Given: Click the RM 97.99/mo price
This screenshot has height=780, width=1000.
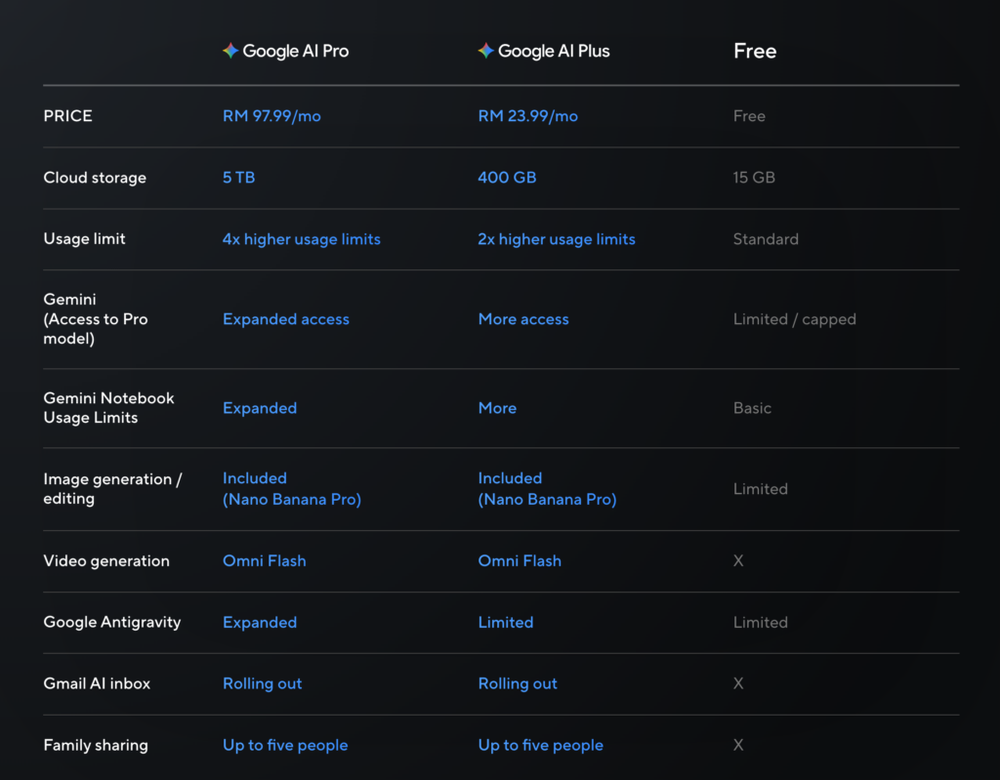Looking at the screenshot, I should [x=272, y=116].
